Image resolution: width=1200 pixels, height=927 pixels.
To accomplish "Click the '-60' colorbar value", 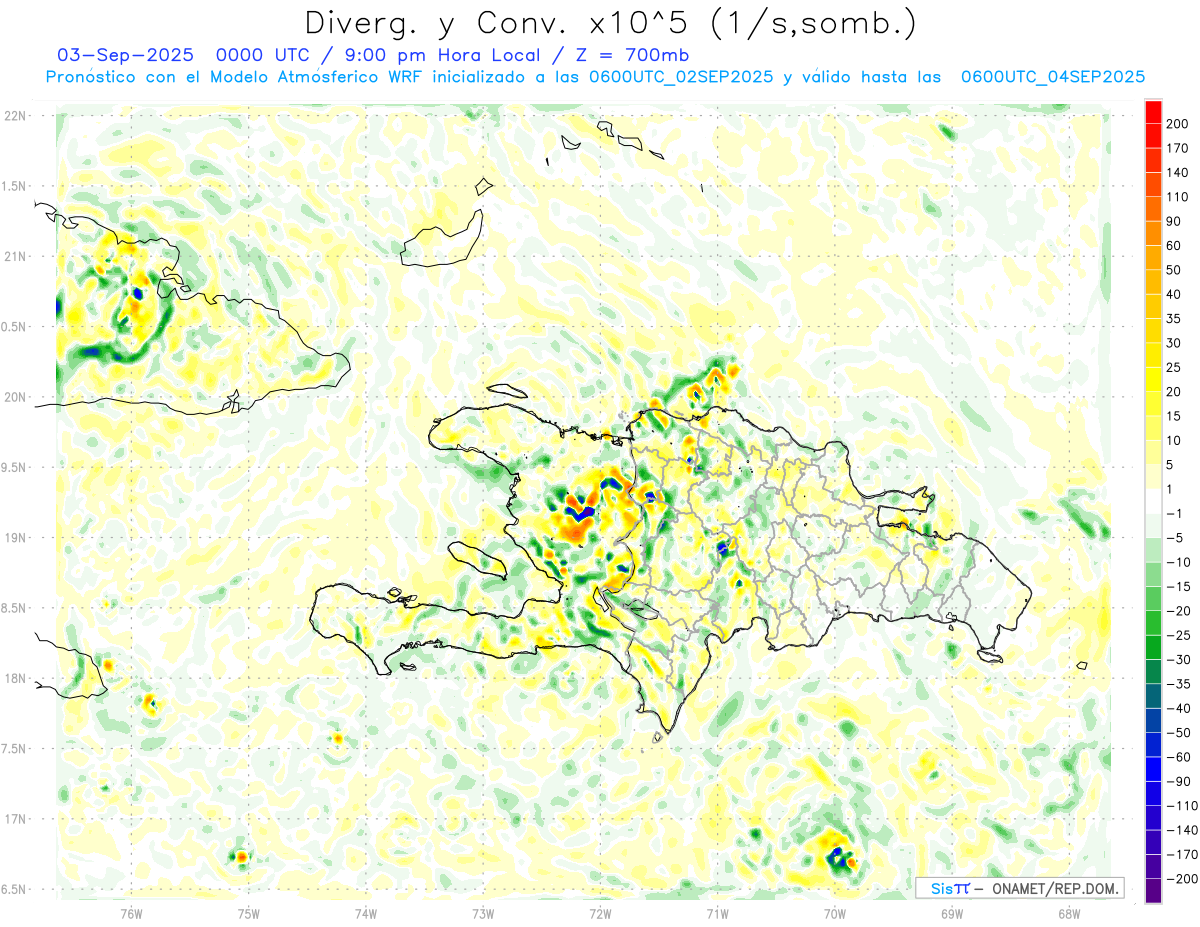I will (x=1177, y=757).
